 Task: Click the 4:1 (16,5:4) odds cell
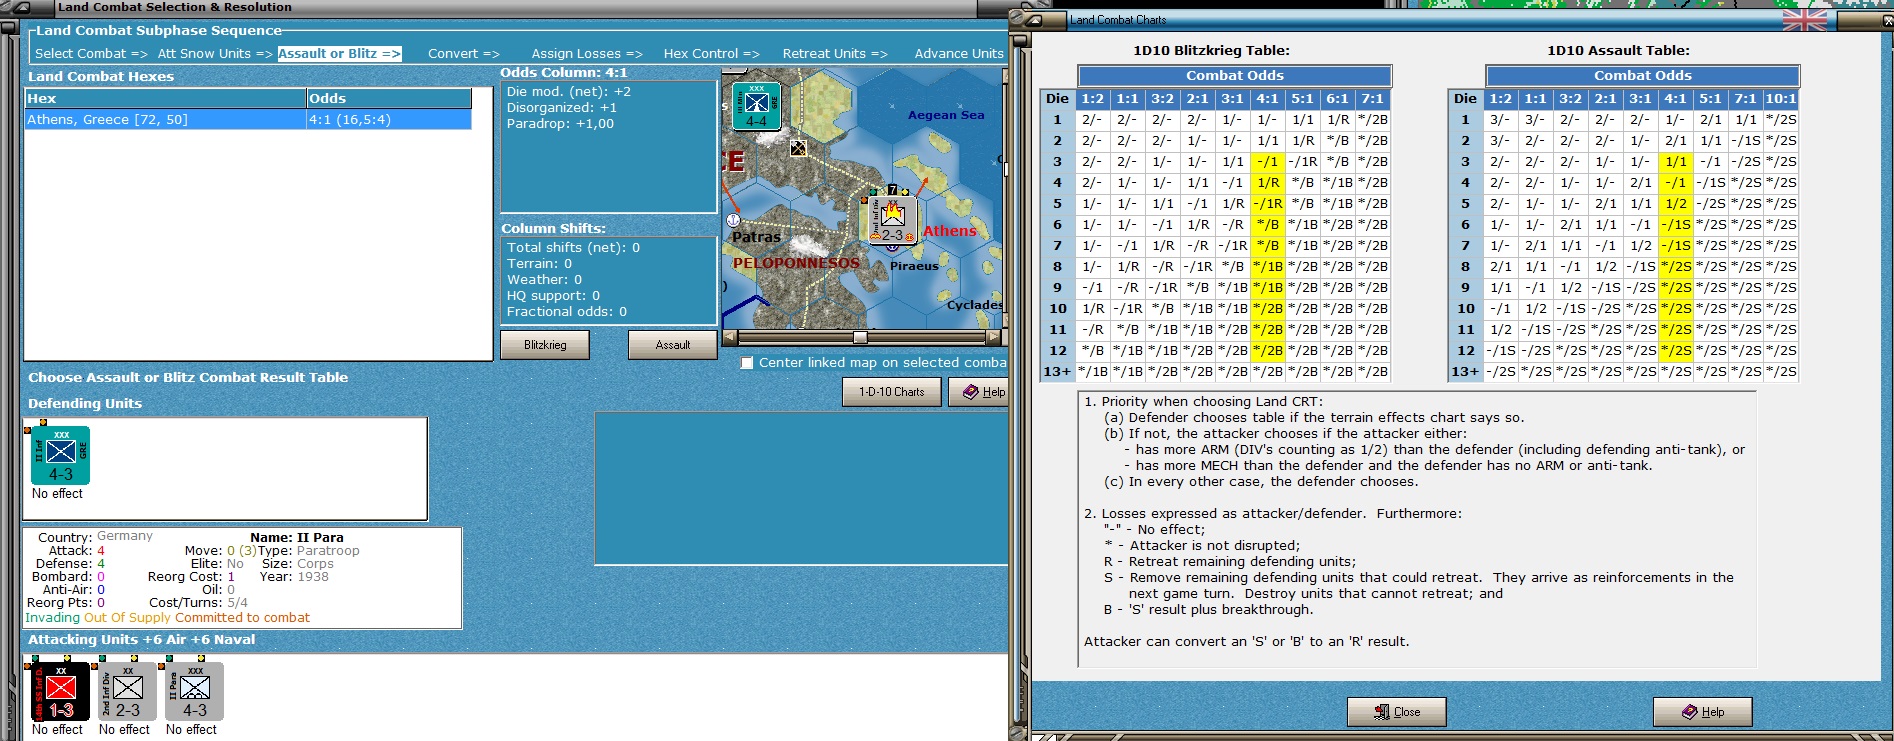click(x=389, y=120)
